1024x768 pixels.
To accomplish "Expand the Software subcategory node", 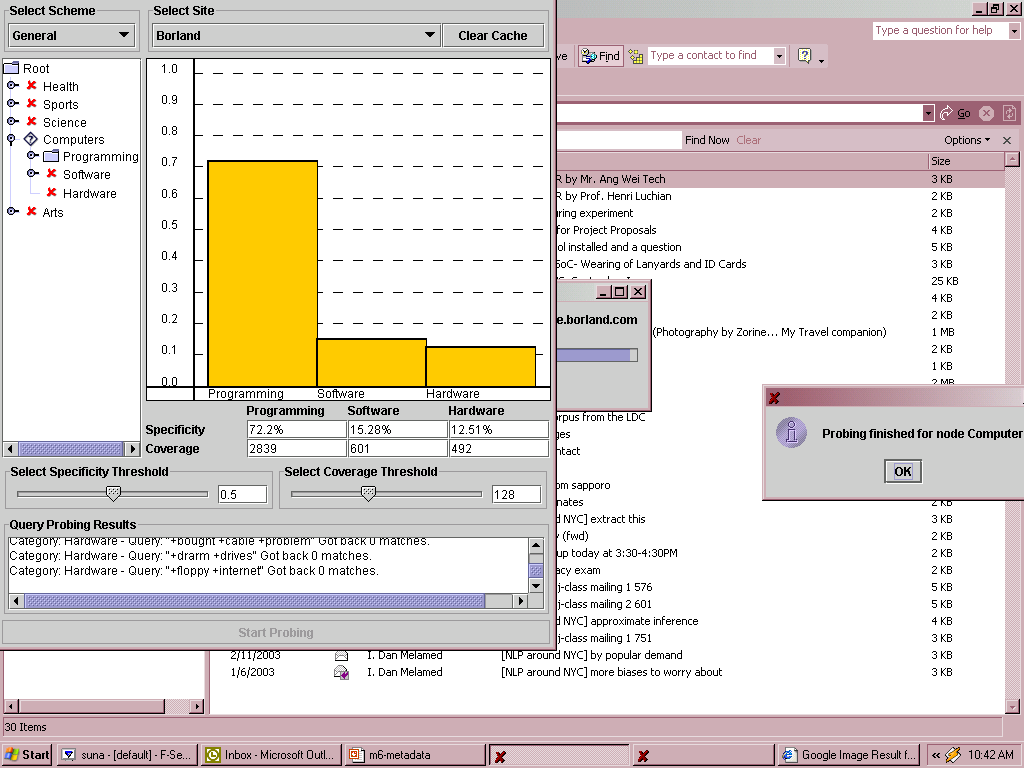I will tap(32, 174).
